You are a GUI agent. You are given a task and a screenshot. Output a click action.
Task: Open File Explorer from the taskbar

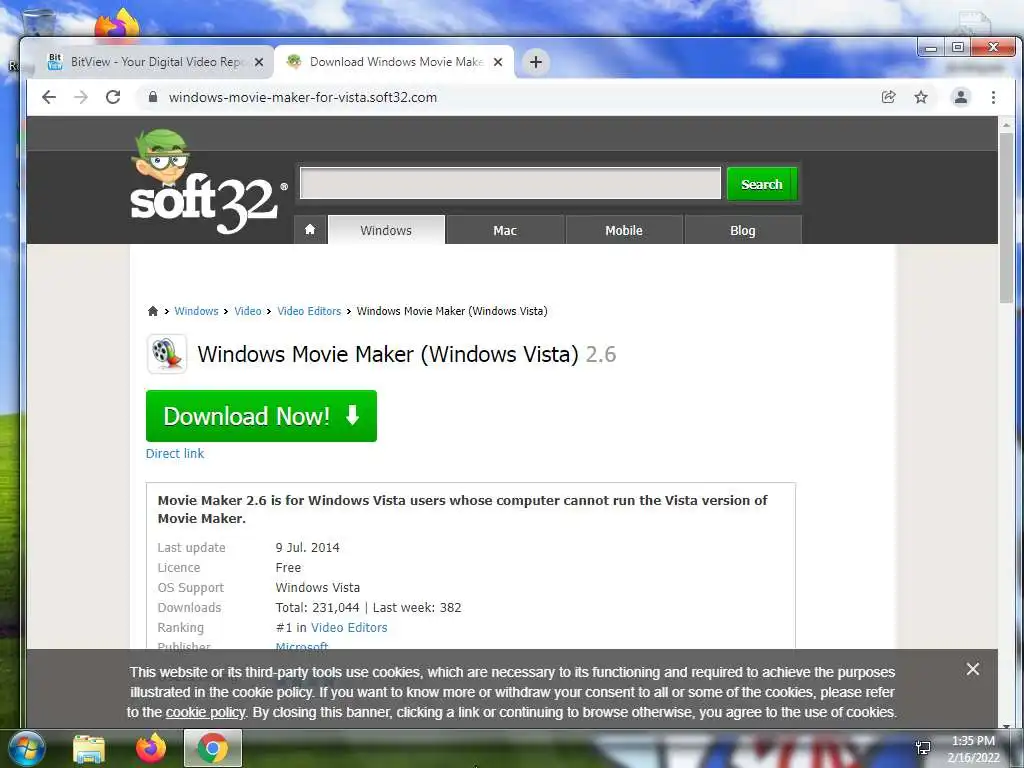(89, 748)
